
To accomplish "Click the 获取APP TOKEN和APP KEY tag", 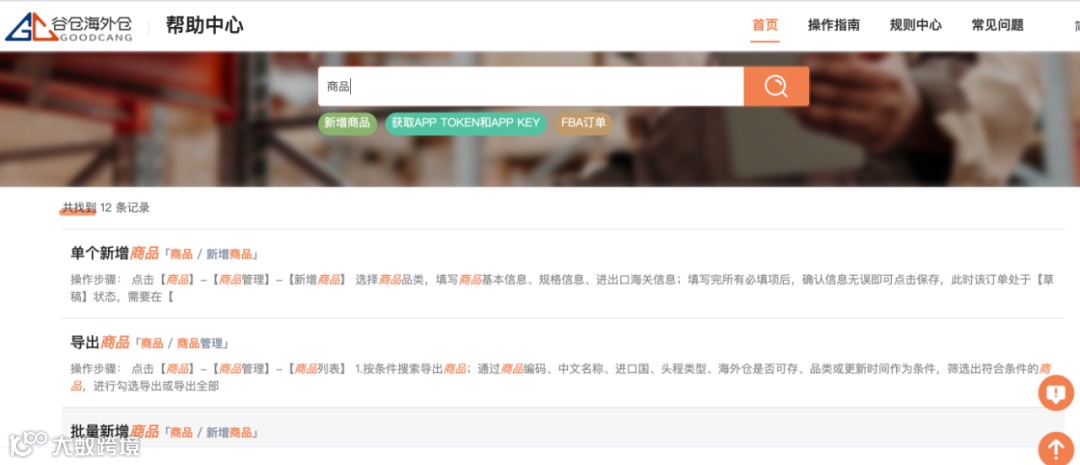I will tap(466, 123).
